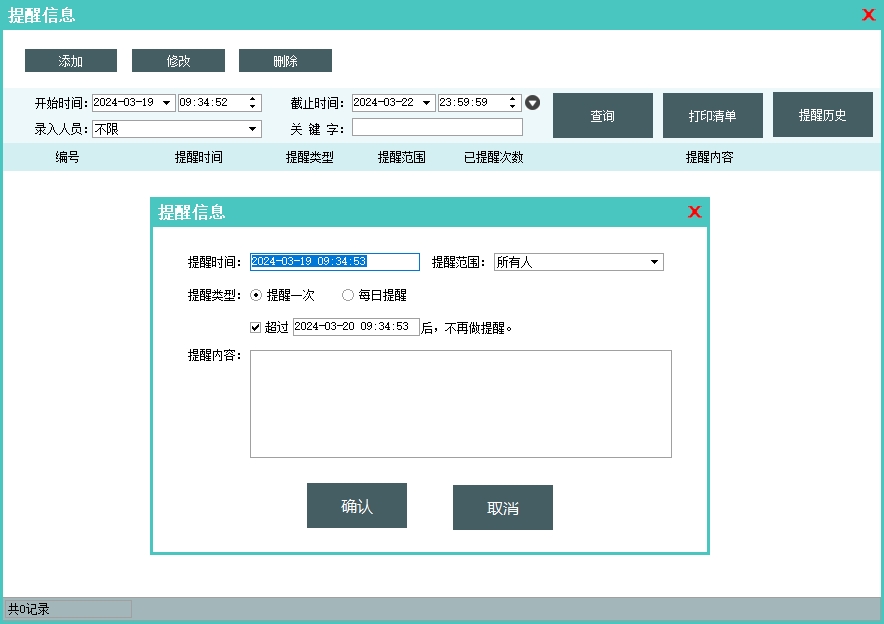Open 打印清单 print list
Image resolution: width=884 pixels, height=624 pixels.
pos(712,116)
